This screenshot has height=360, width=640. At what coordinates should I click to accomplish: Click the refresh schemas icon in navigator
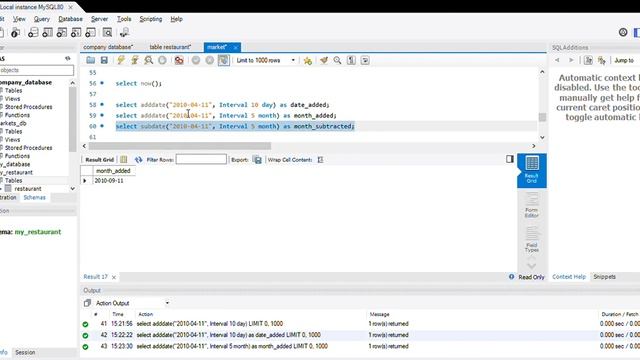[x=68, y=59]
